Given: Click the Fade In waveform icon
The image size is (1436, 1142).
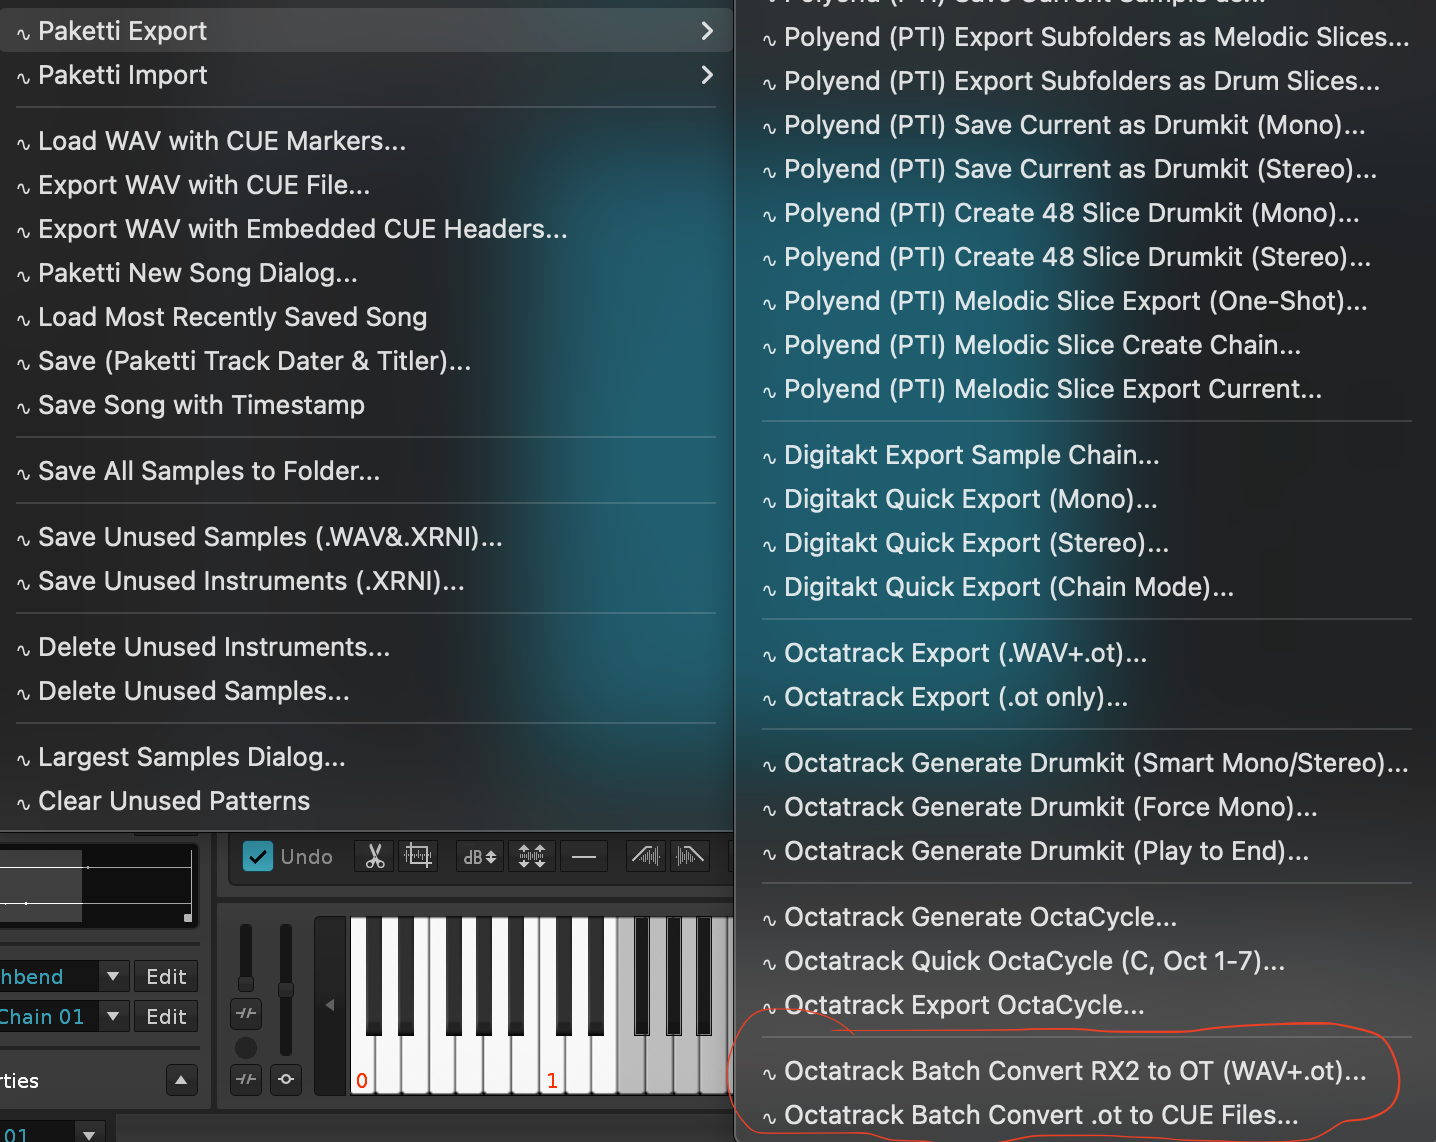Looking at the screenshot, I should pyautogui.click(x=646, y=856).
